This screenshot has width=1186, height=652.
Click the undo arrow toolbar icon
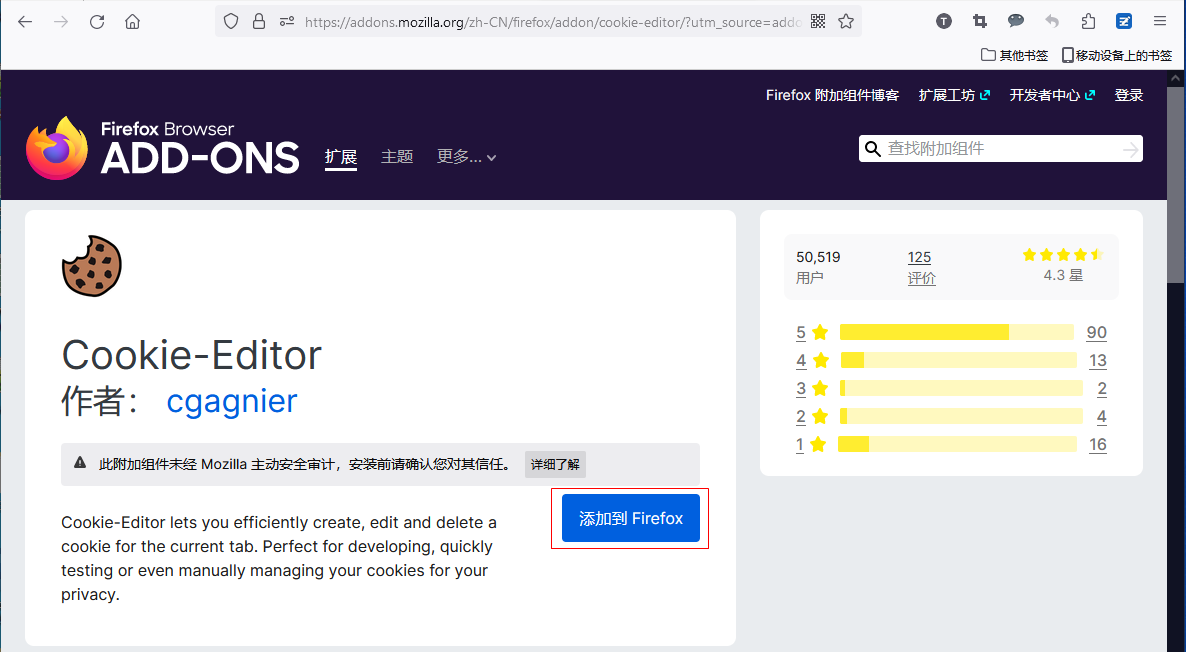[x=1052, y=21]
